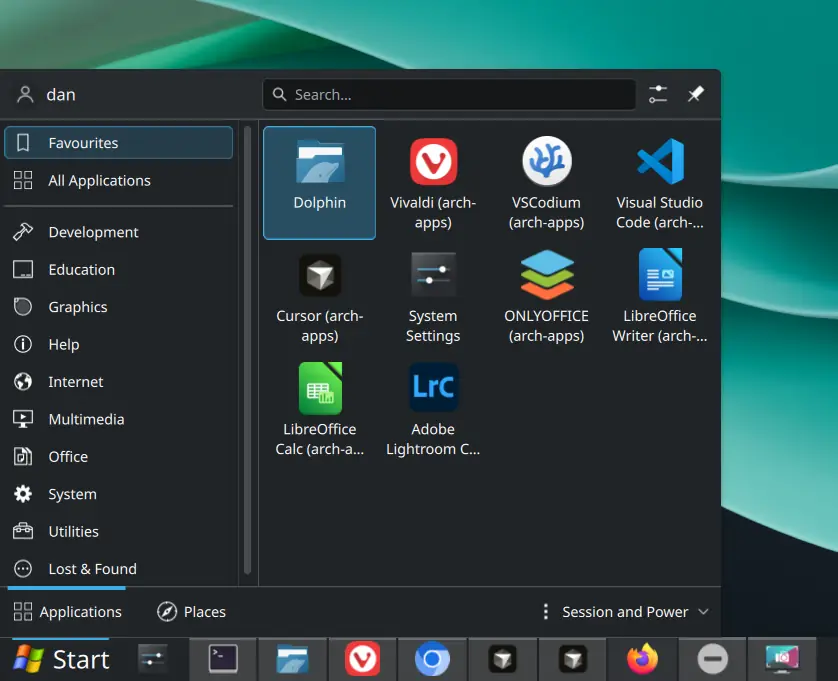Screen dimensions: 838x681
Task: Launch Visual Studio Code
Action: 659,182
